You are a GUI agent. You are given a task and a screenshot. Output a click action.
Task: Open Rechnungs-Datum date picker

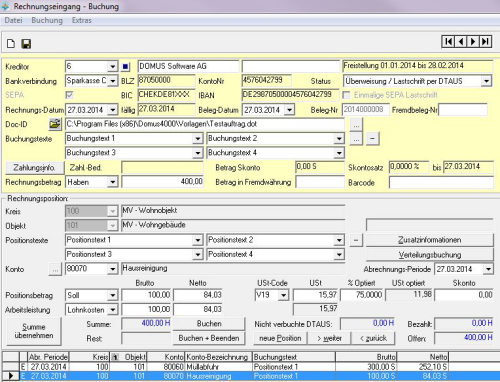(x=113, y=110)
